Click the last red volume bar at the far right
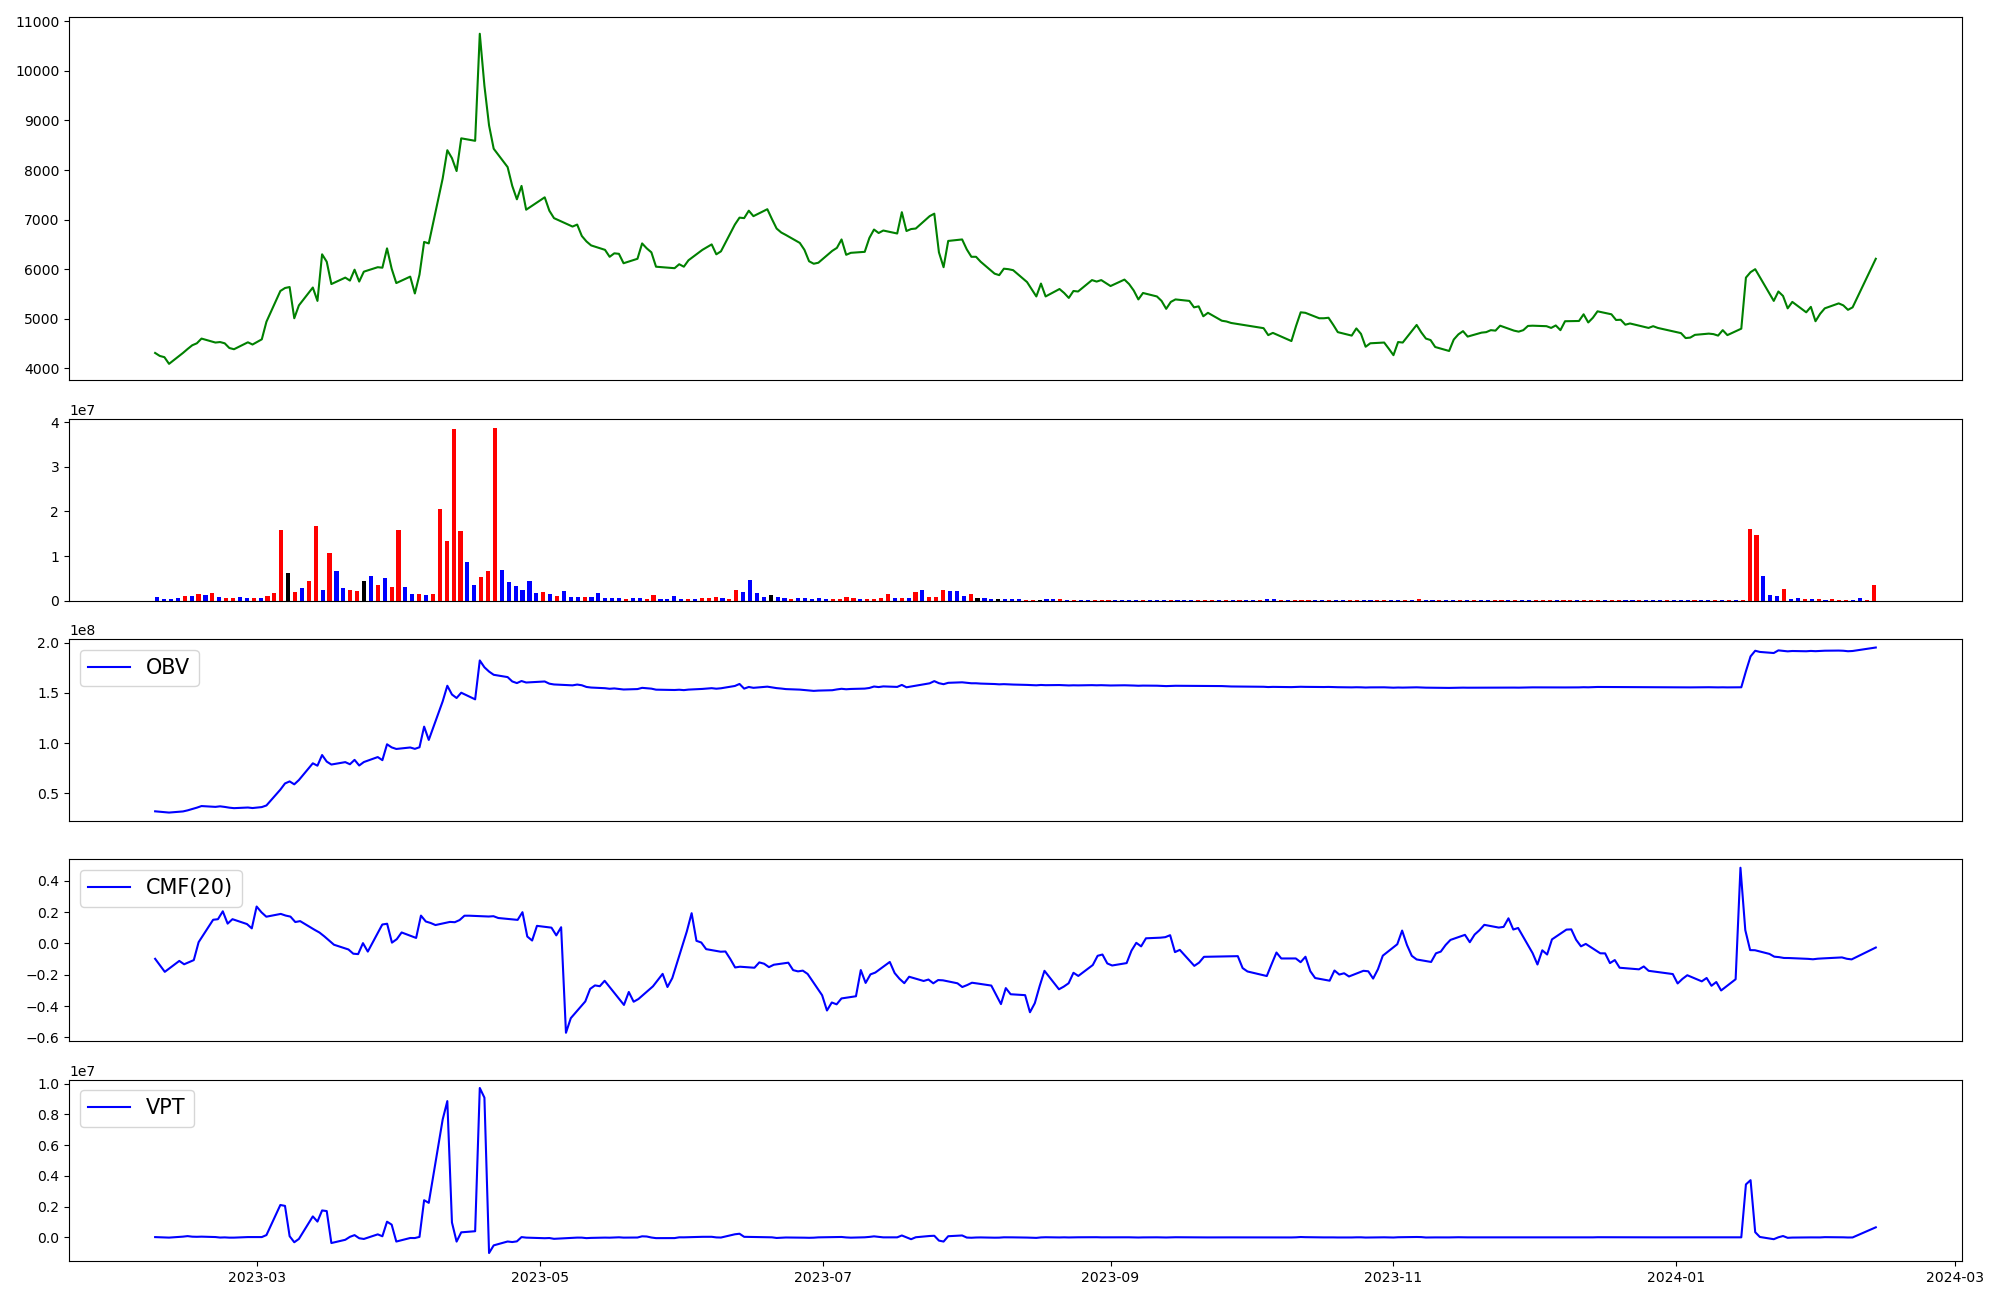This screenshot has width=2000, height=1300. click(x=1874, y=593)
